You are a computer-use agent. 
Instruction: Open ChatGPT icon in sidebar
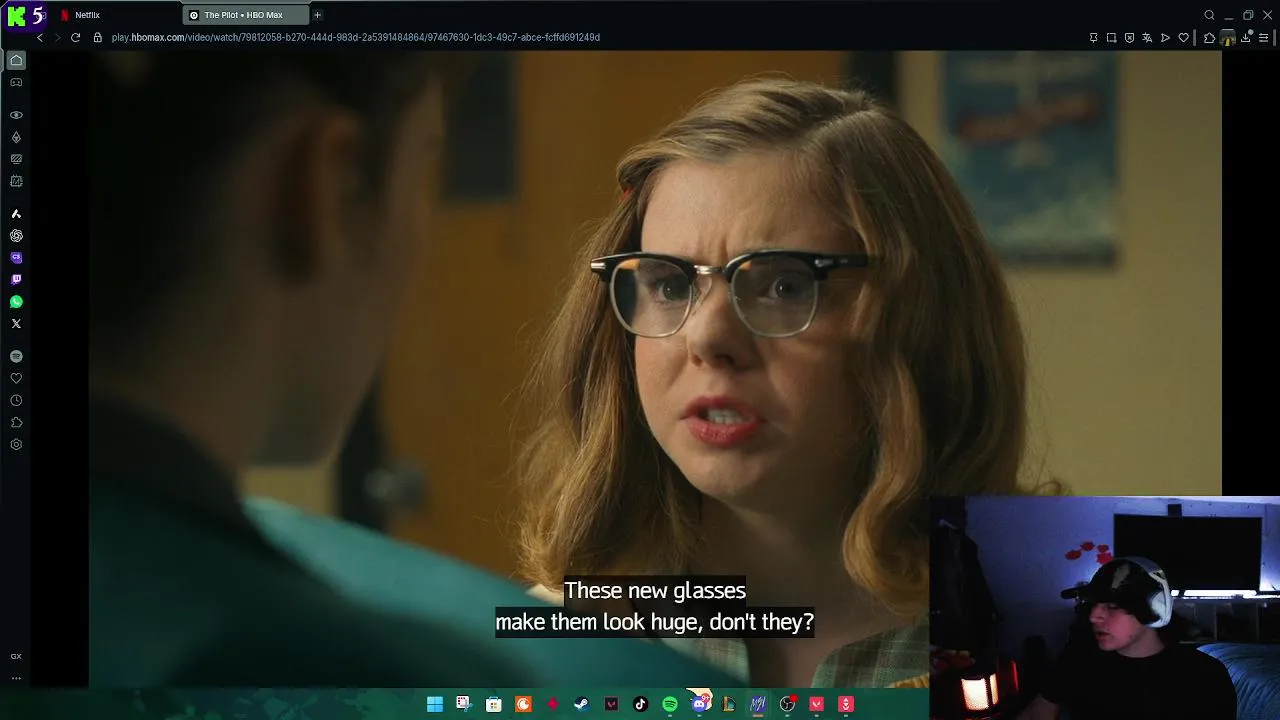point(16,236)
